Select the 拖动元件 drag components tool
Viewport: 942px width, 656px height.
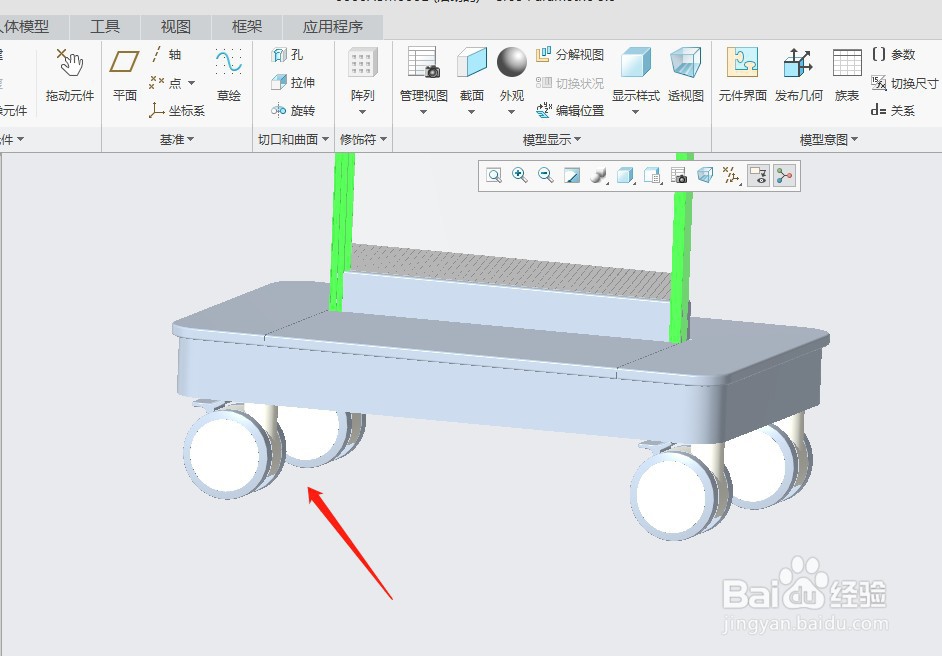(x=70, y=74)
